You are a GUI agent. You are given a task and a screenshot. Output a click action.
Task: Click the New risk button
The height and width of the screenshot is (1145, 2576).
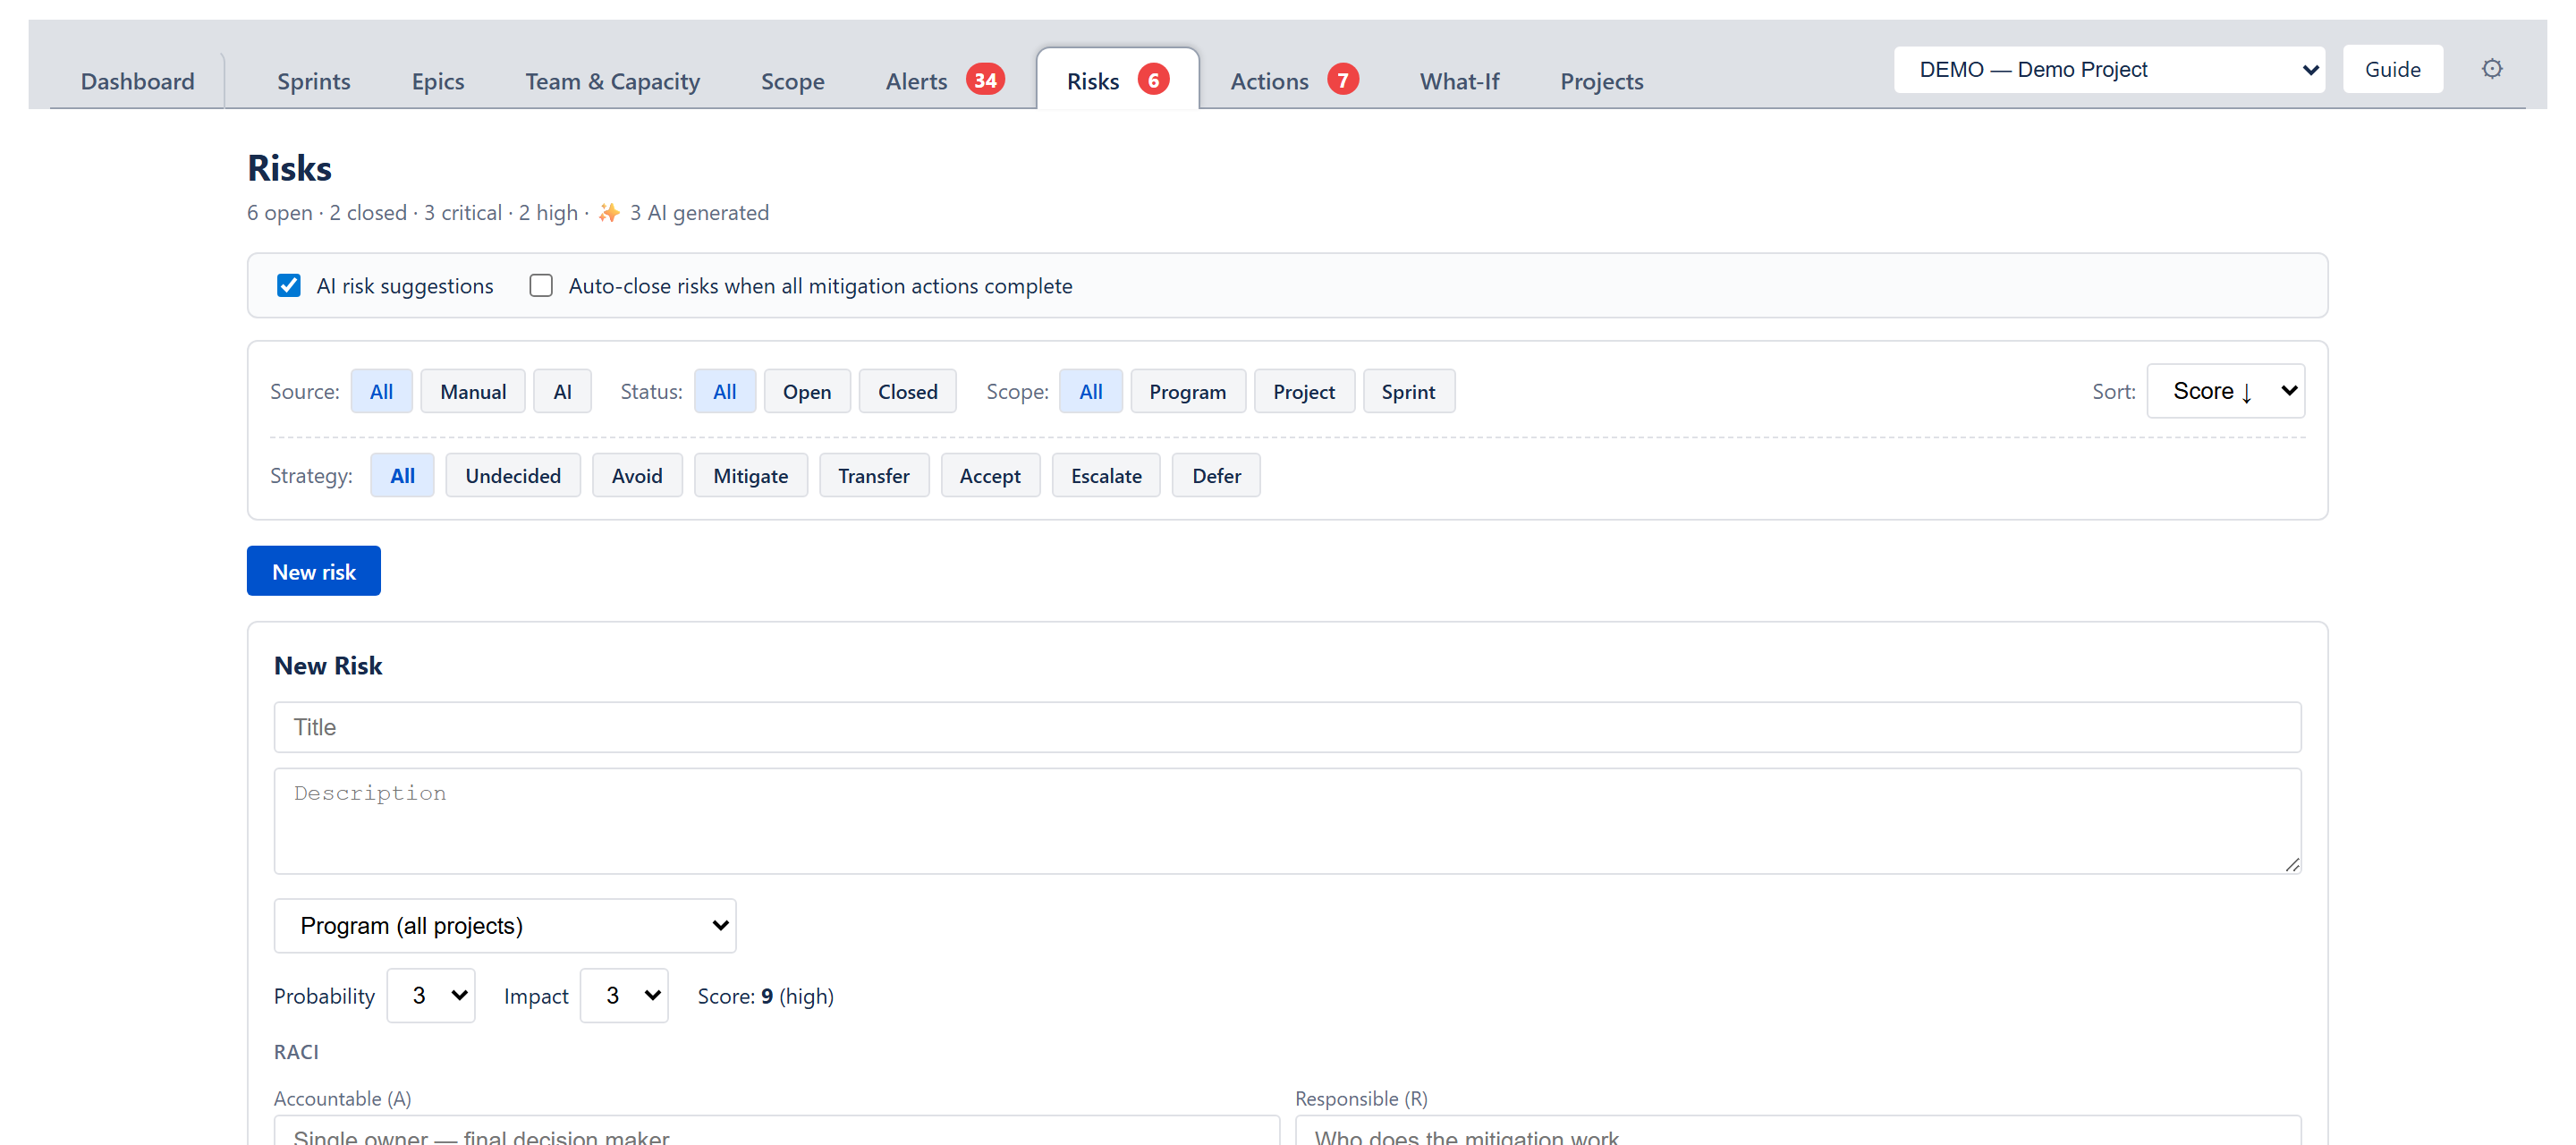point(313,571)
